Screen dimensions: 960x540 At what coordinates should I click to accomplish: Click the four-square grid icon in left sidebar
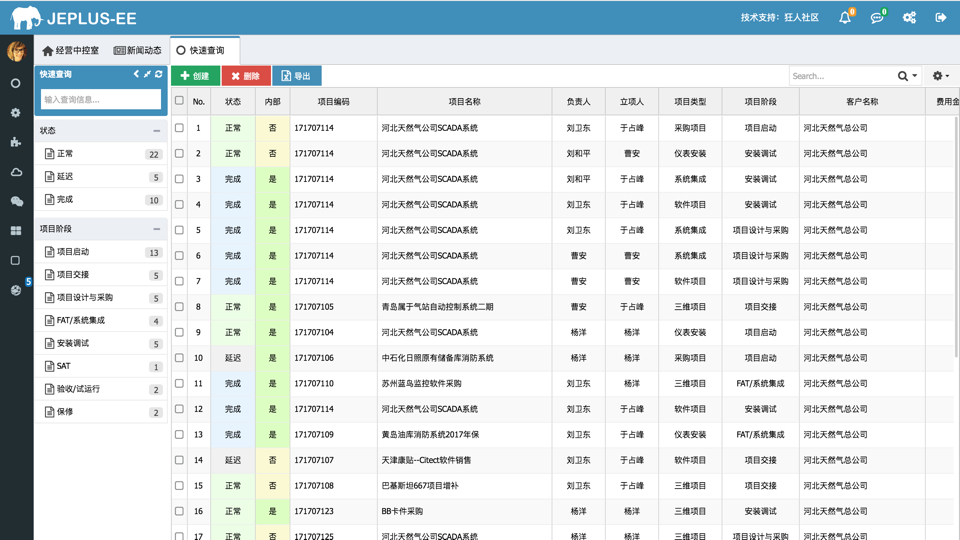coord(16,231)
